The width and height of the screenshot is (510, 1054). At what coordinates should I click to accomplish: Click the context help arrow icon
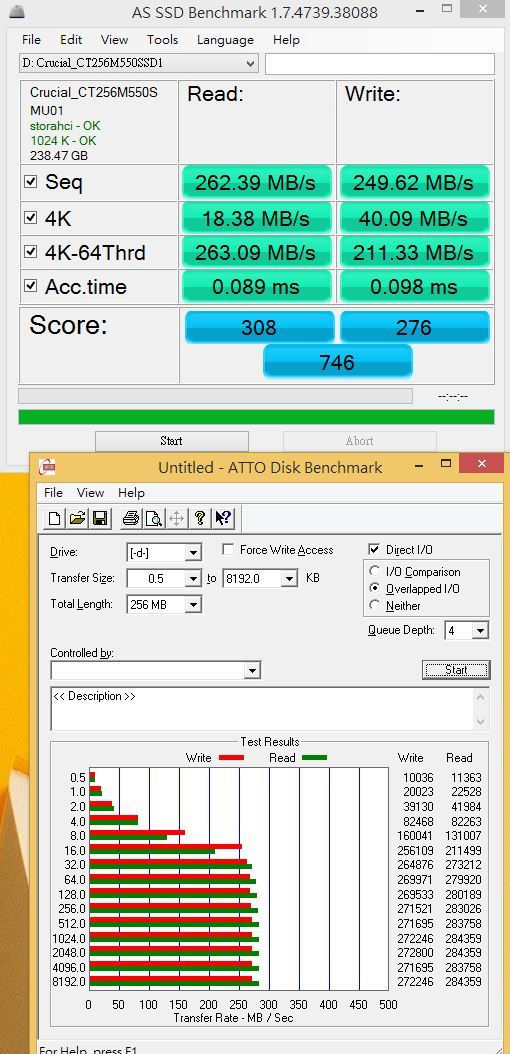pyautogui.click(x=222, y=518)
